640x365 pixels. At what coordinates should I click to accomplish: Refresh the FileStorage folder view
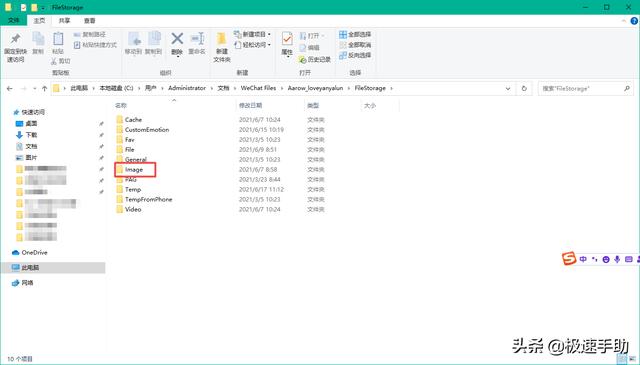point(524,88)
